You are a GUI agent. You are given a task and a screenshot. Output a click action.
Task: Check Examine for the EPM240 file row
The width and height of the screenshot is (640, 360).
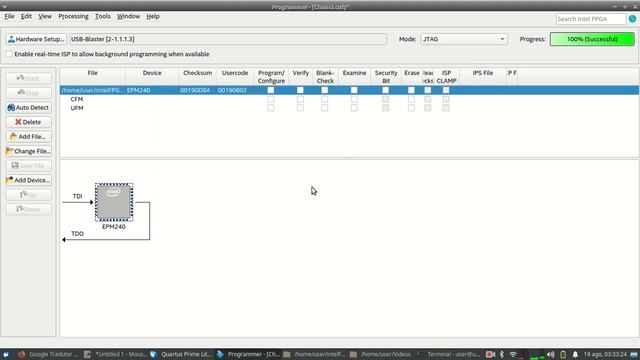(x=354, y=90)
